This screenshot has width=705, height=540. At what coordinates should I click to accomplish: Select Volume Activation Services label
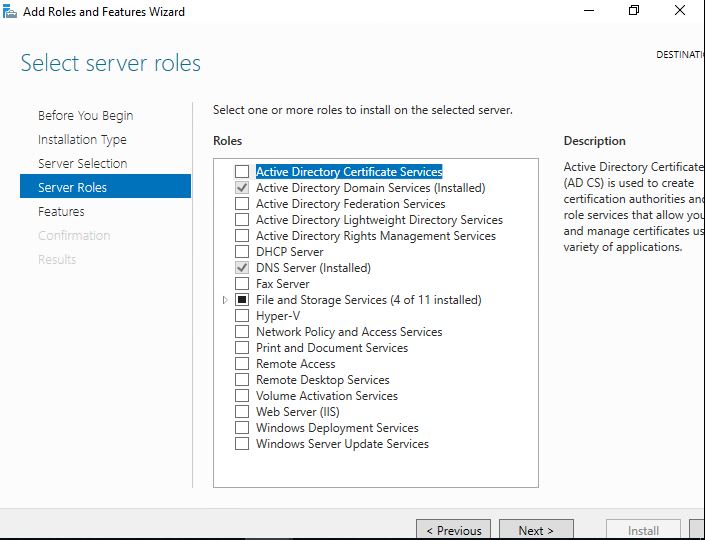(x=327, y=396)
